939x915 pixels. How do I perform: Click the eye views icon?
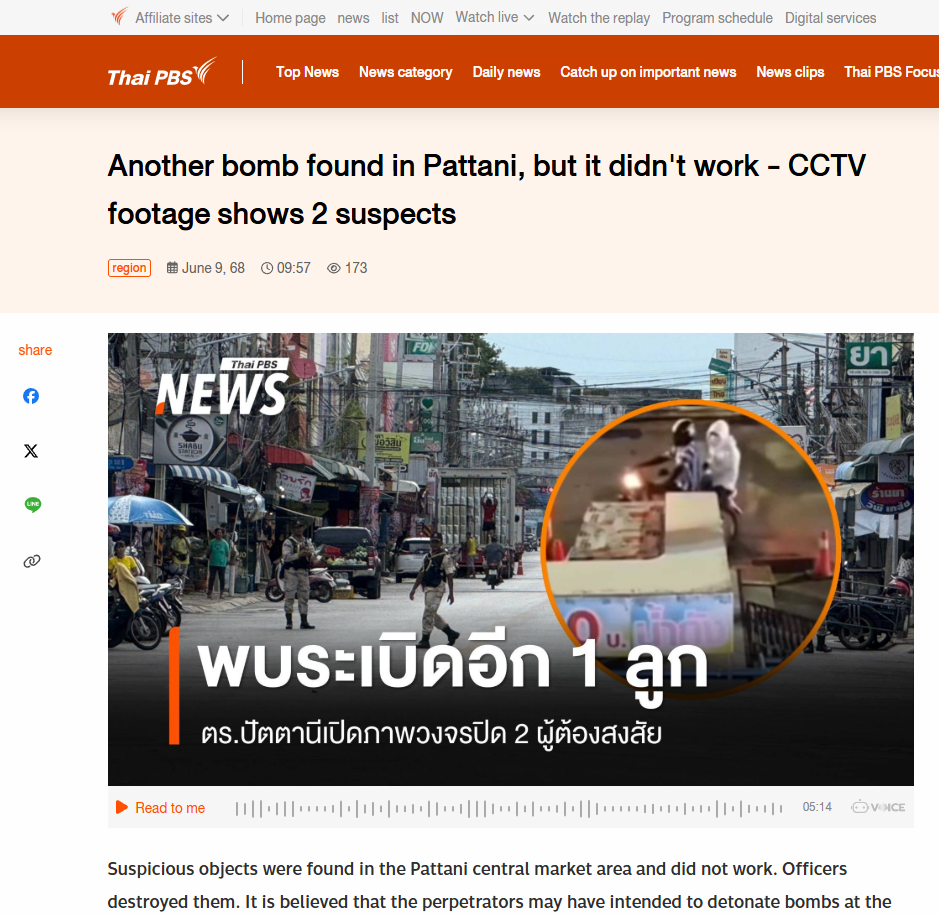[x=334, y=268]
